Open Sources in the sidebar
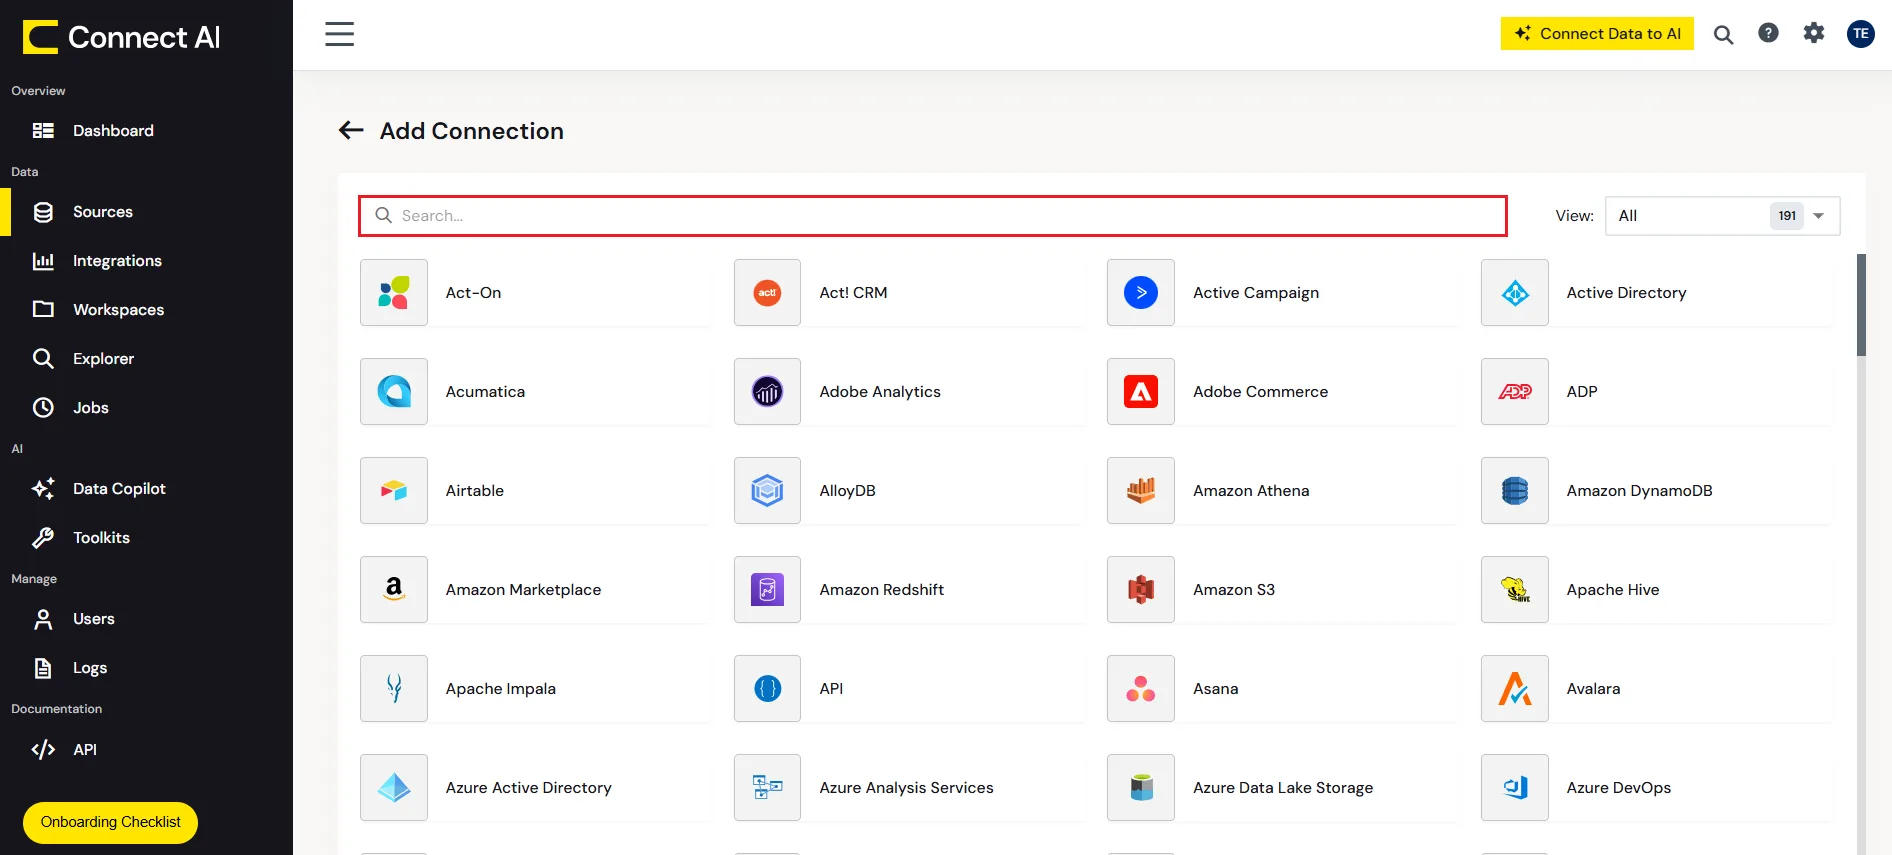The width and height of the screenshot is (1892, 855). (146, 212)
